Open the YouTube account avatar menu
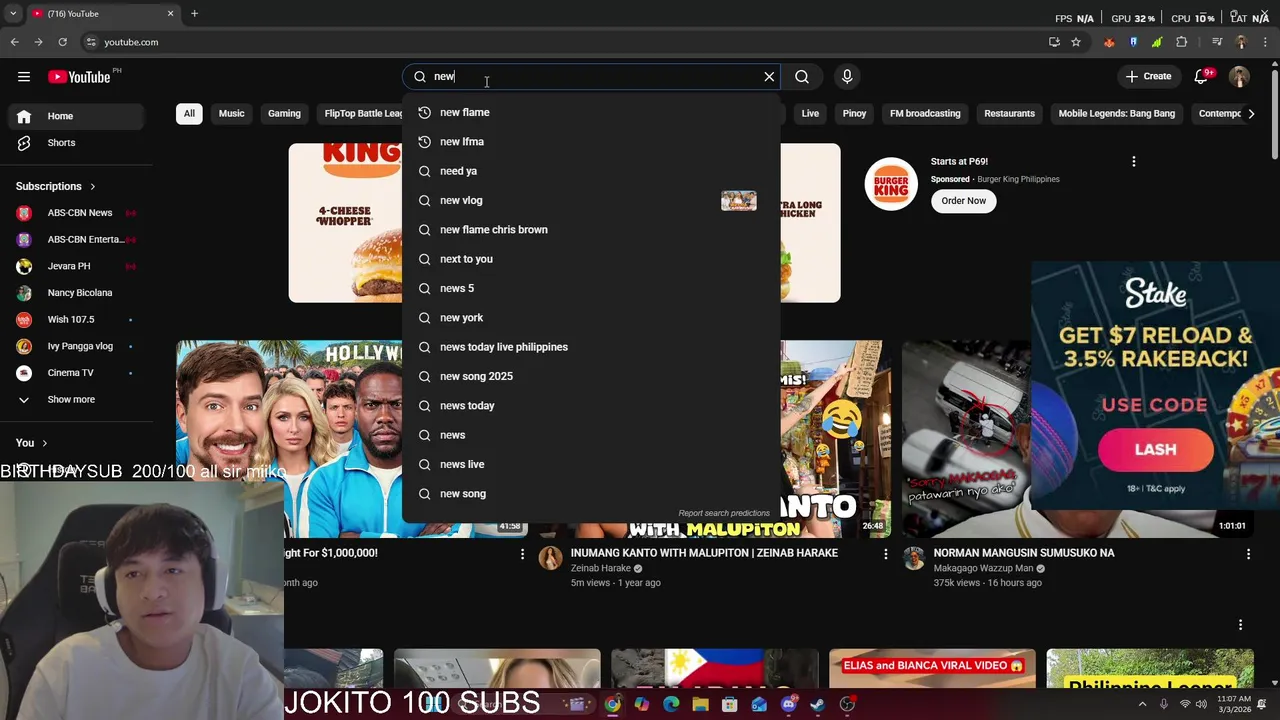This screenshot has height=720, width=1280. coord(1239,77)
